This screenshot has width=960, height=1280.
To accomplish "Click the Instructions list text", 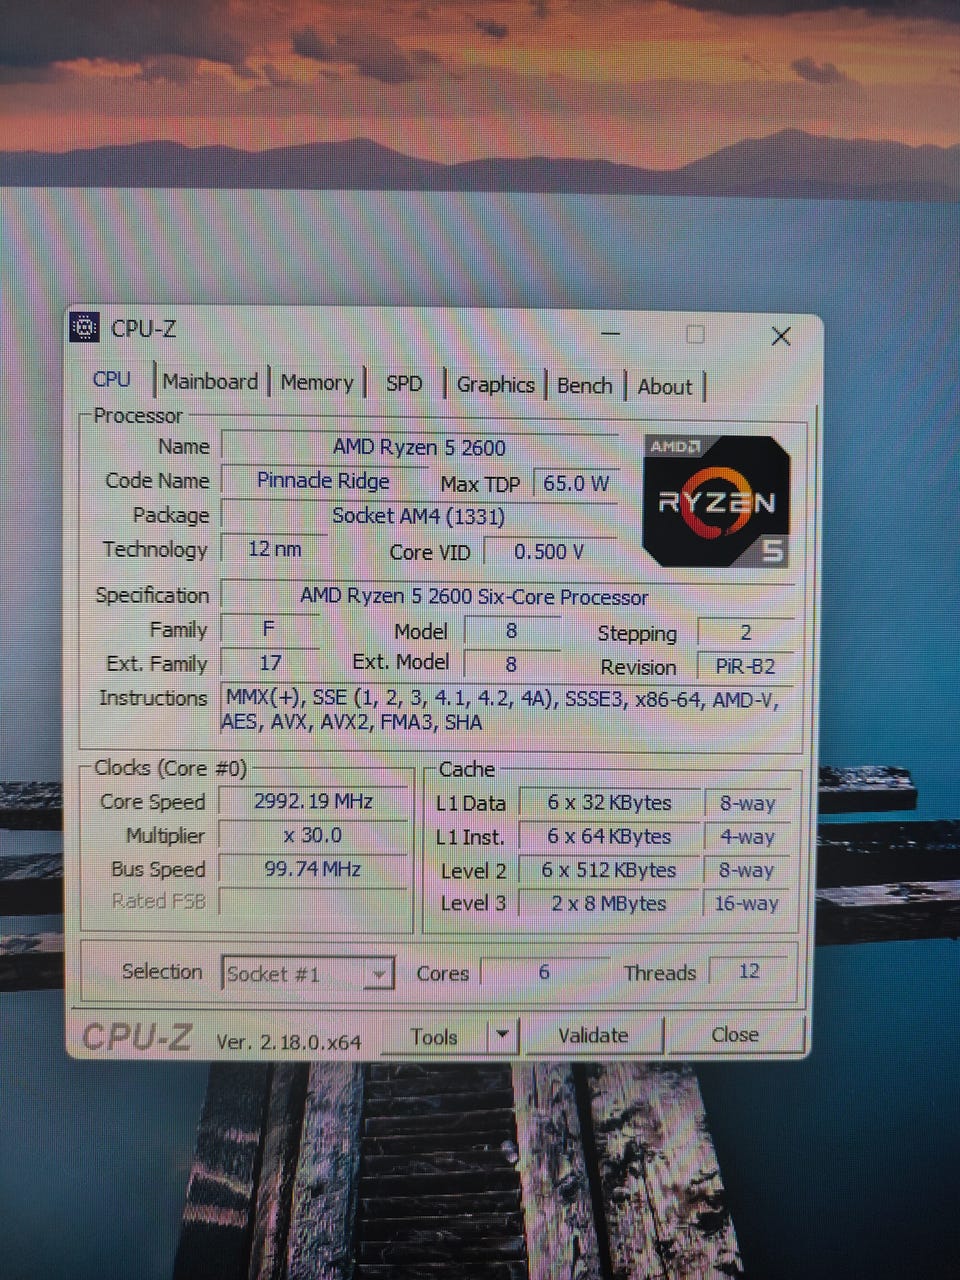I will click(x=500, y=710).
